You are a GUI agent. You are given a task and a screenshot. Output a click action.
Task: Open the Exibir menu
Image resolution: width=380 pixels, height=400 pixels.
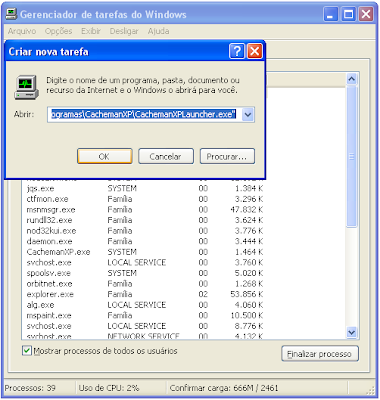(91, 31)
